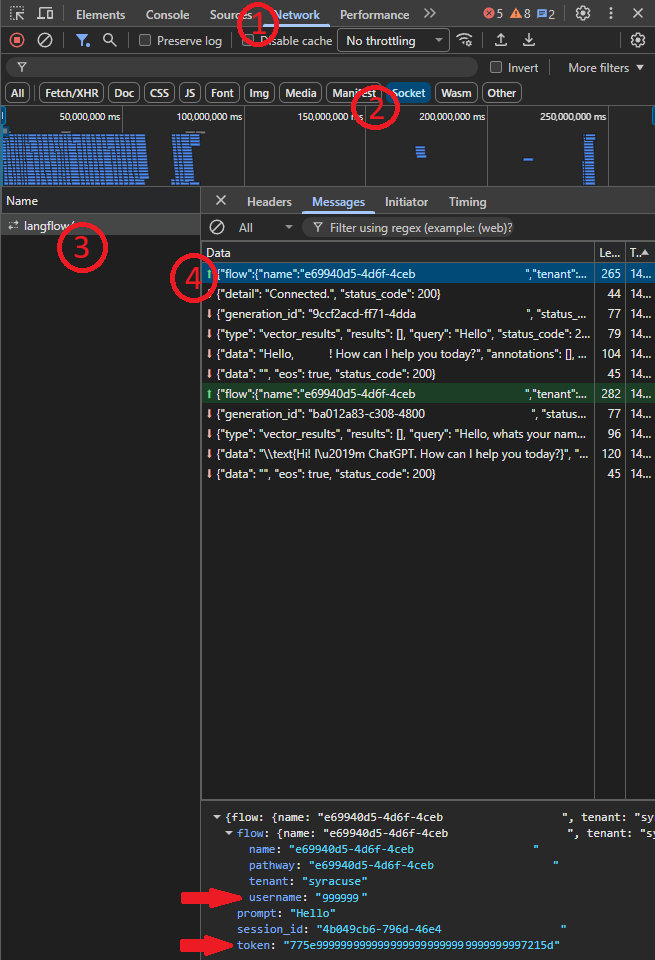655x960 pixels.
Task: Sort messages by Length column header
Action: pos(610,252)
